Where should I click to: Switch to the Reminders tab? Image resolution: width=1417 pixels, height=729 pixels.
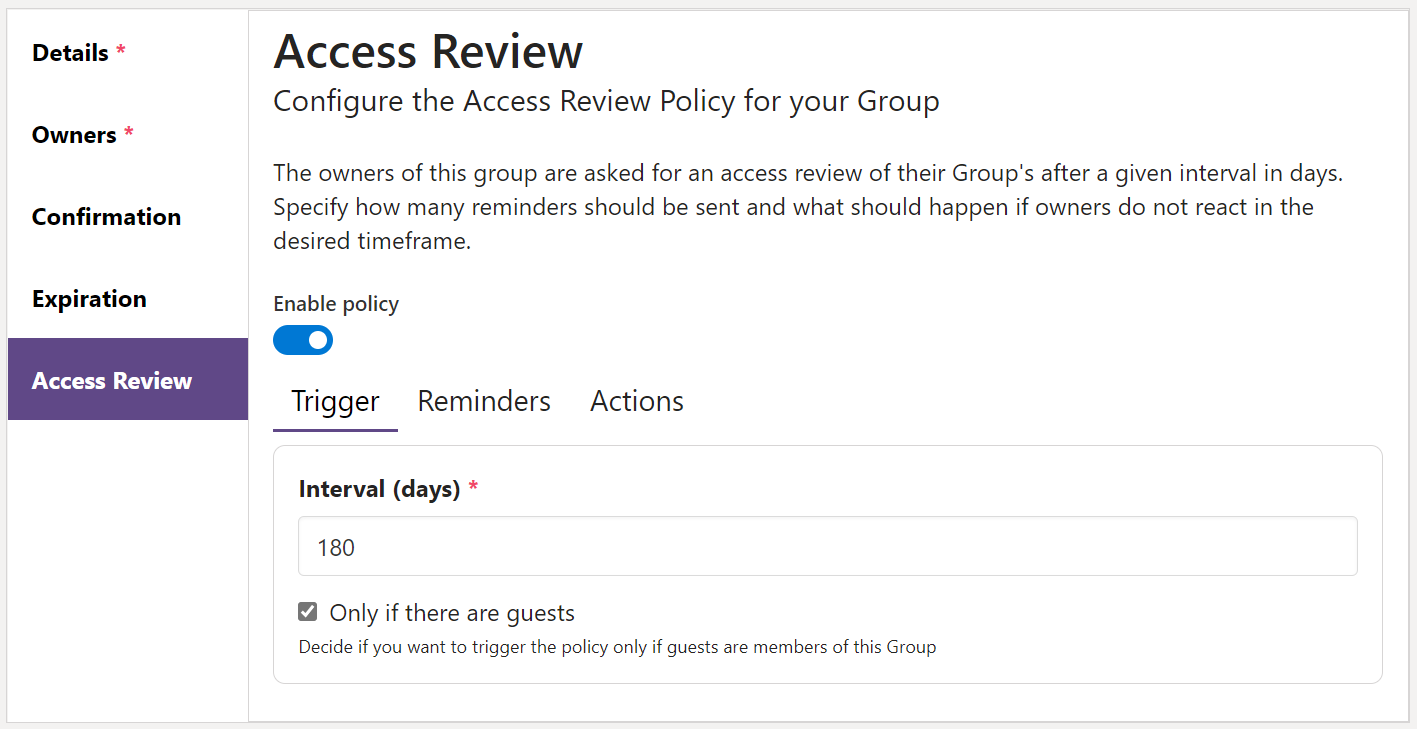tap(484, 401)
